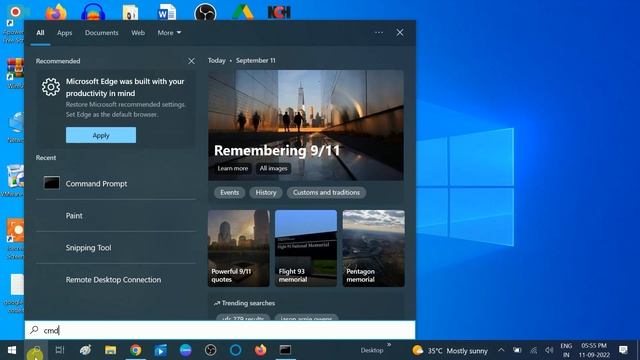Click the ENG IN language indicator

coord(566,350)
